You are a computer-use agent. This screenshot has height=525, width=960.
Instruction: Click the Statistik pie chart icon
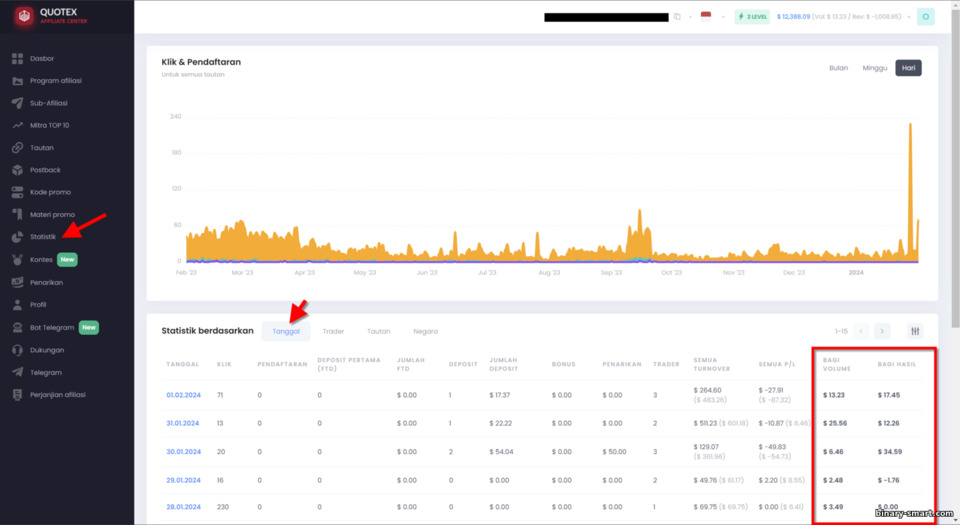click(x=17, y=237)
